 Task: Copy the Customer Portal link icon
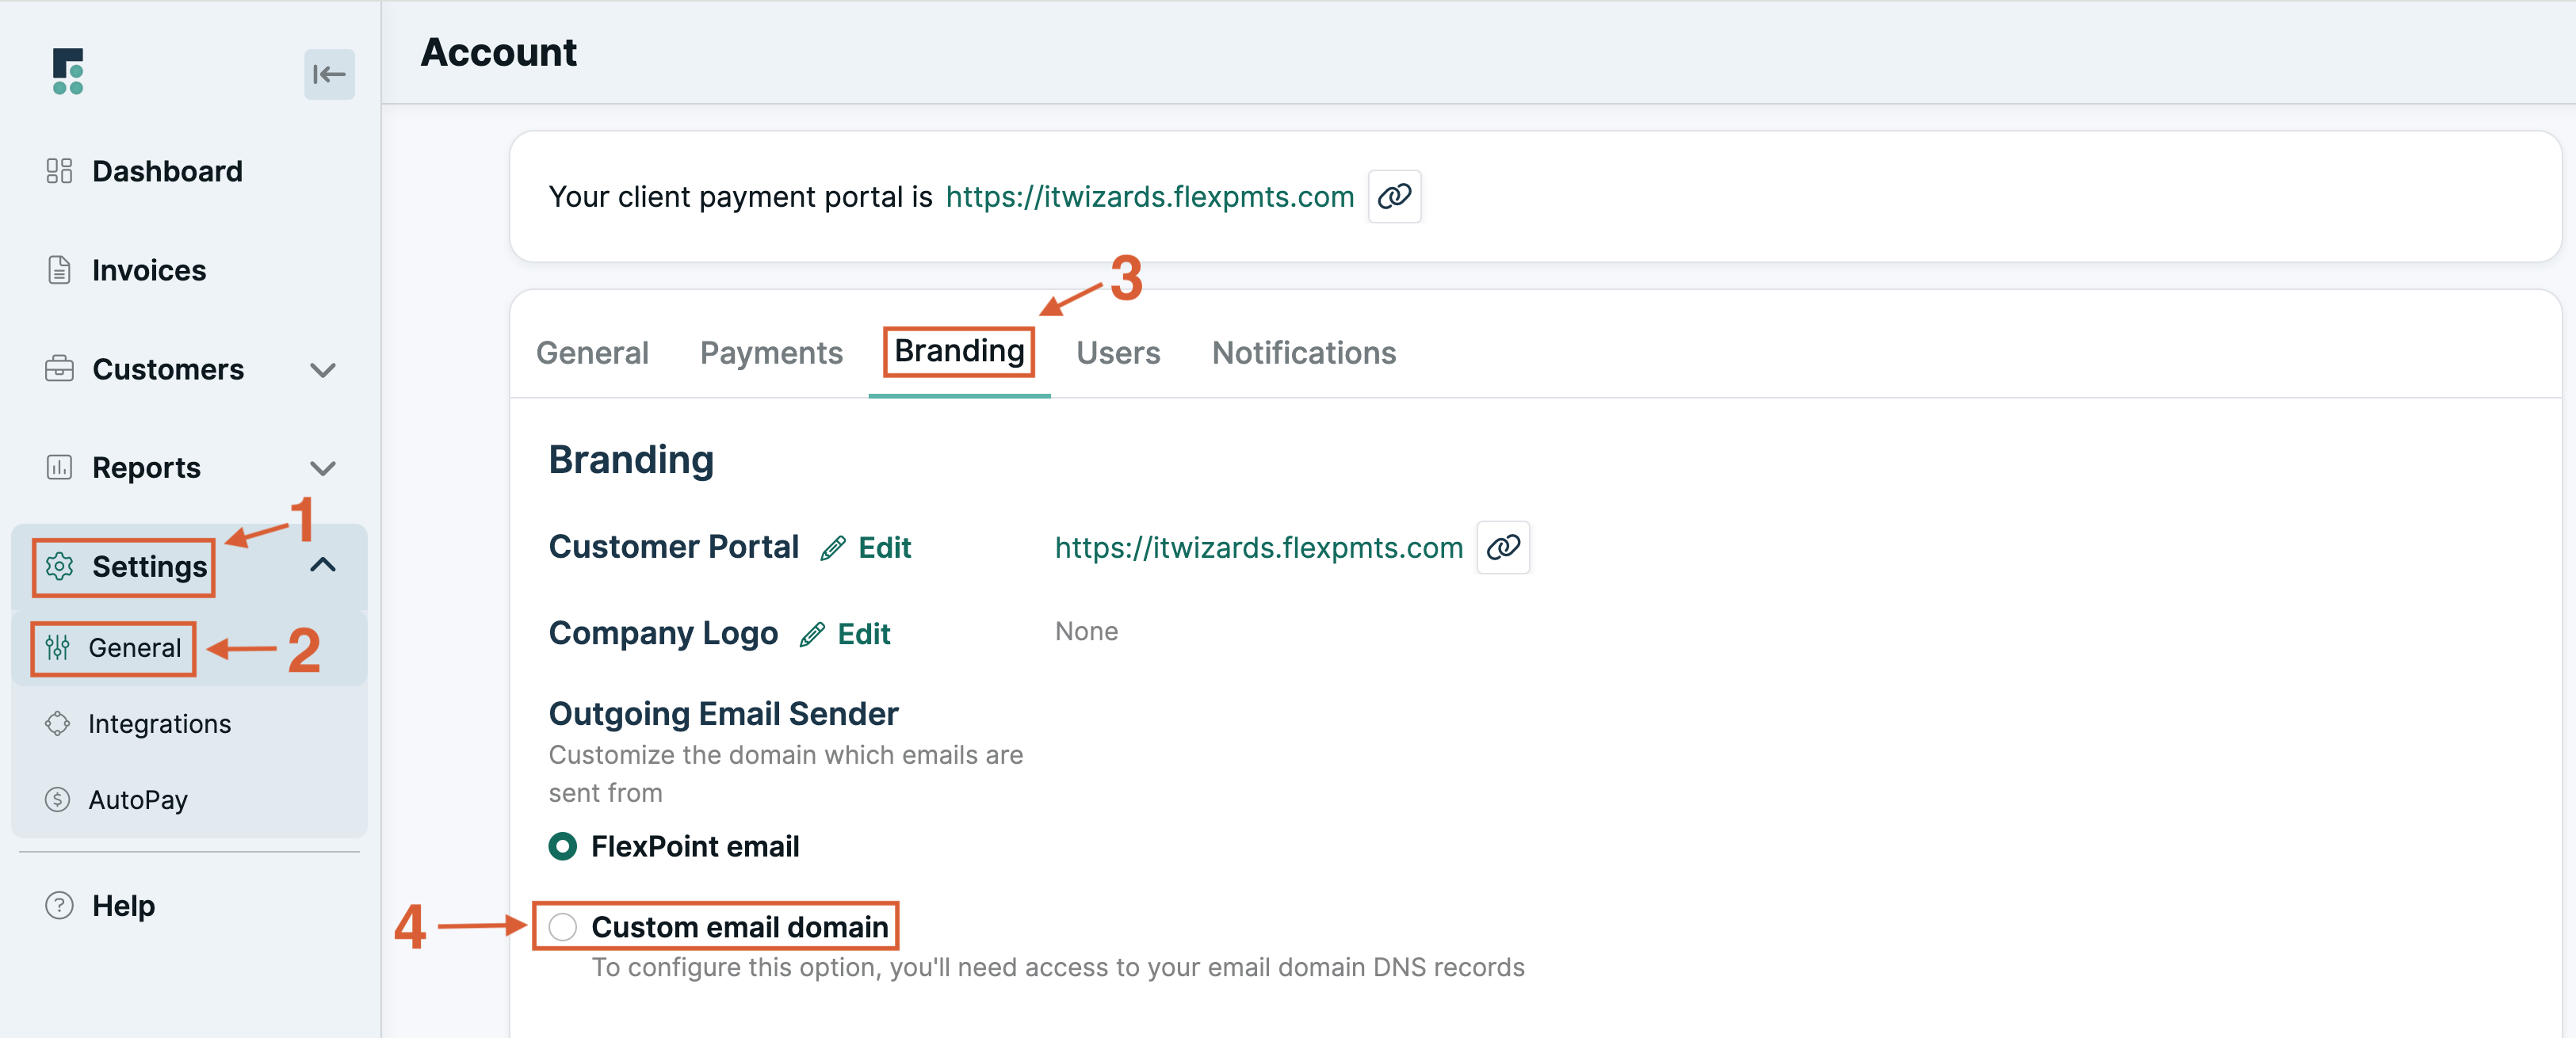click(x=1503, y=547)
